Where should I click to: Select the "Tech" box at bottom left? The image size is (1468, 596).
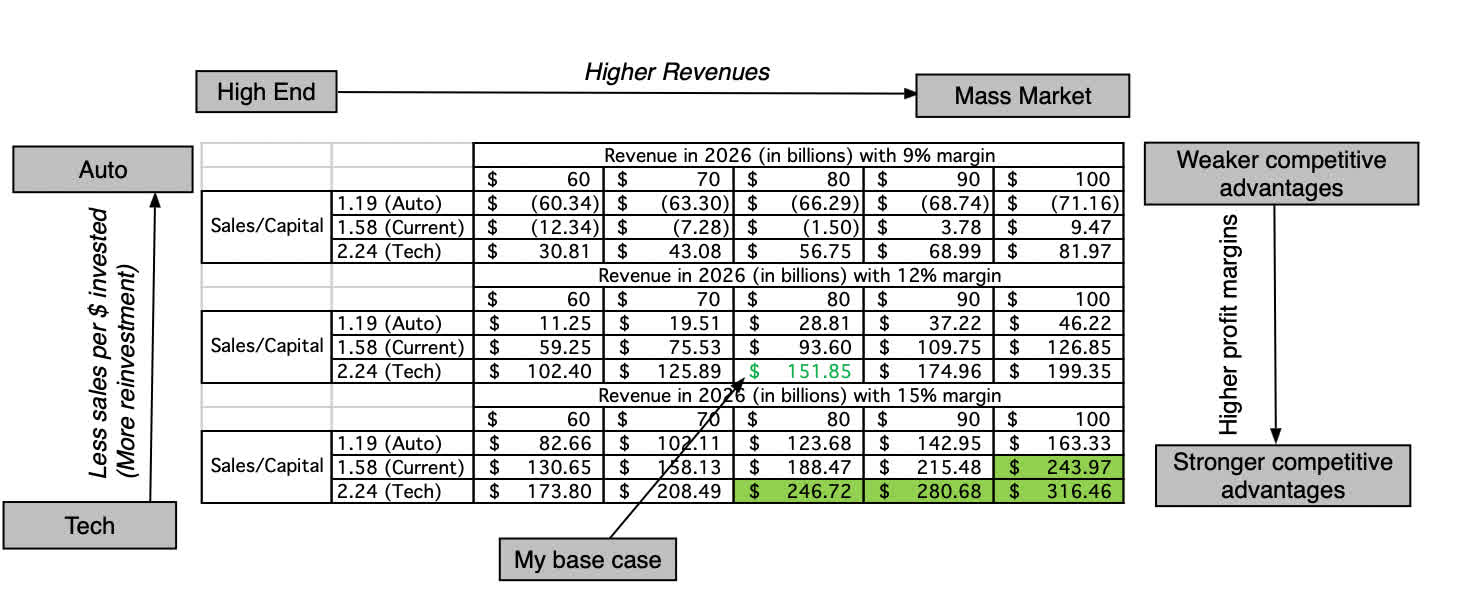click(90, 524)
